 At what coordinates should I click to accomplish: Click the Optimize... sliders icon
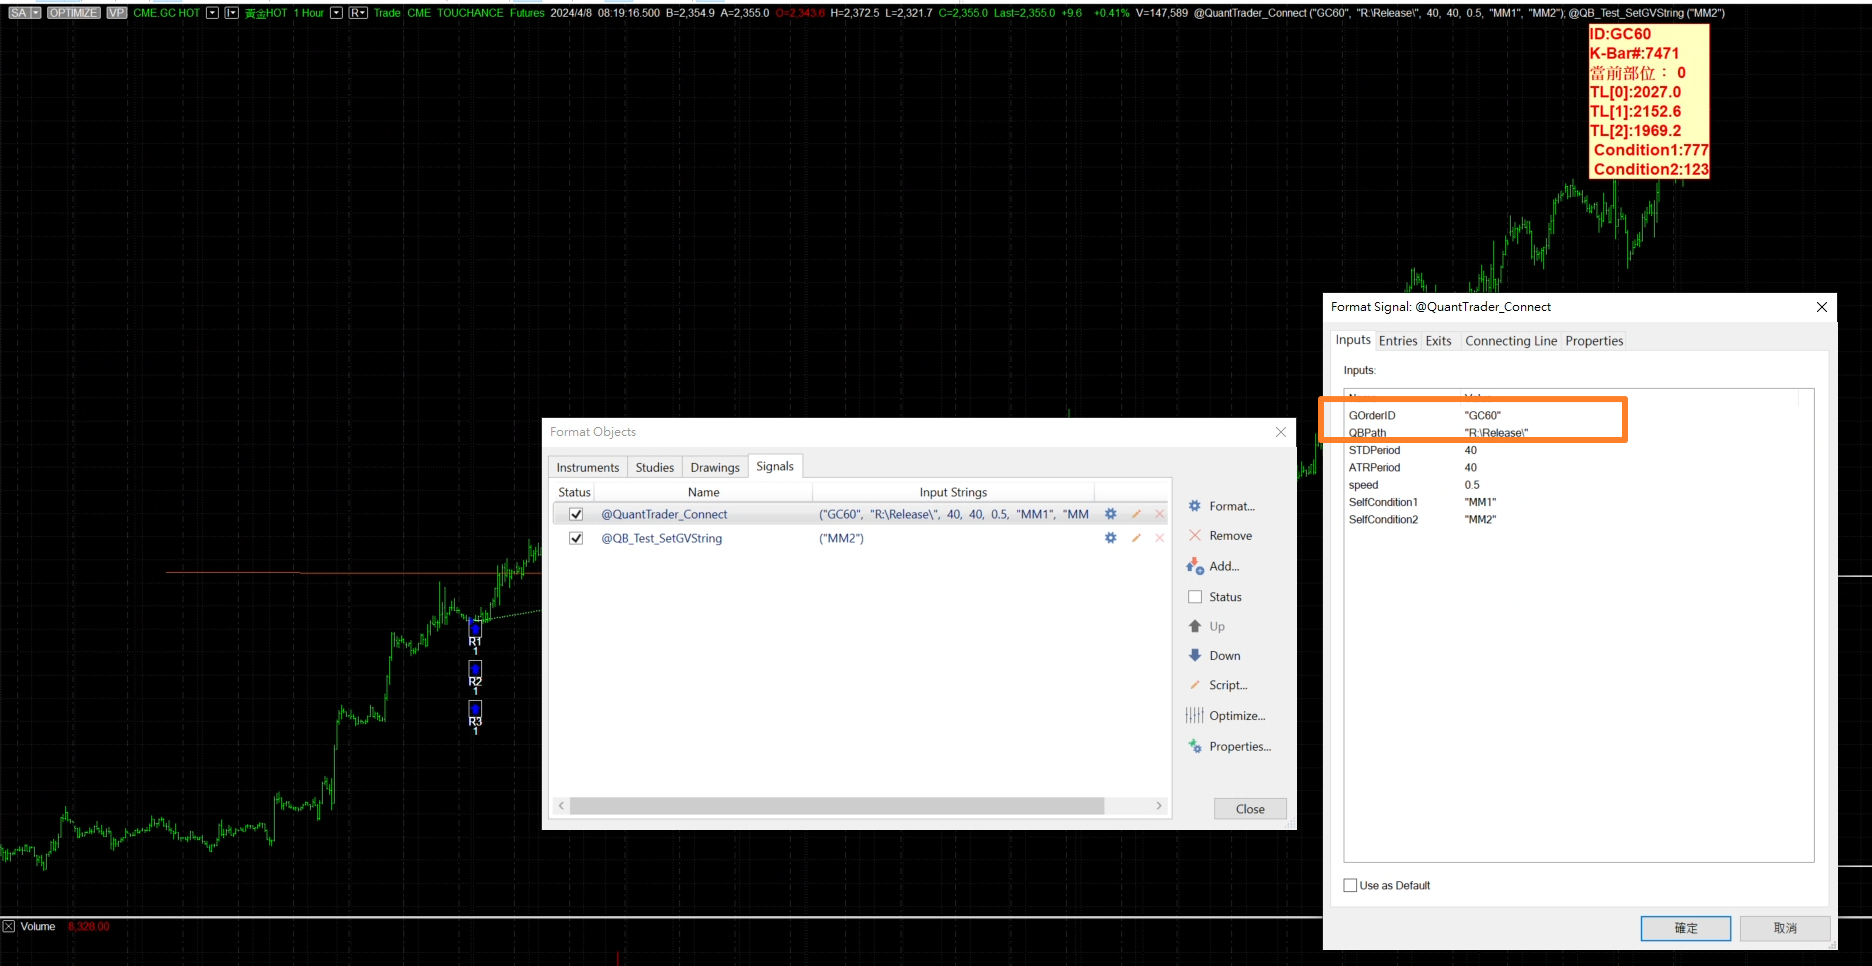pyautogui.click(x=1194, y=716)
